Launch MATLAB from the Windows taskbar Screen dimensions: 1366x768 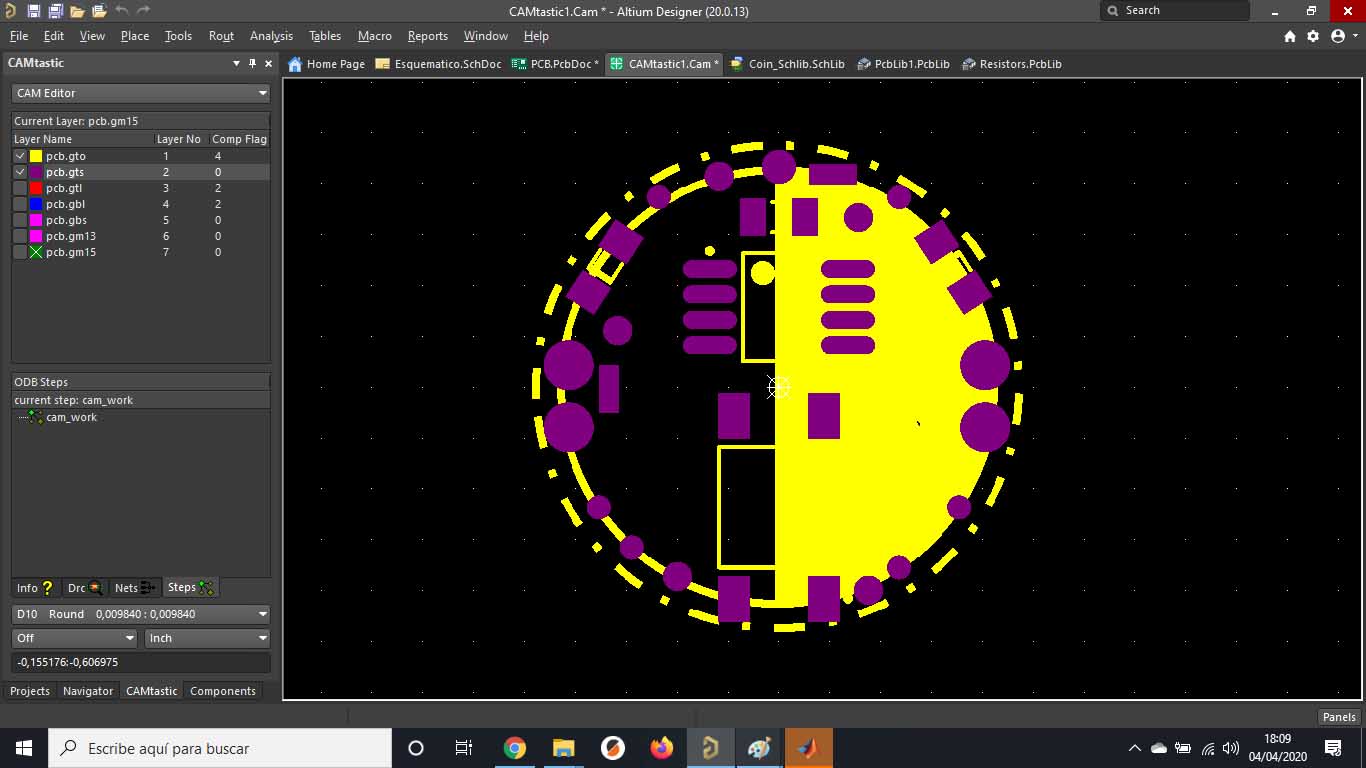point(808,748)
